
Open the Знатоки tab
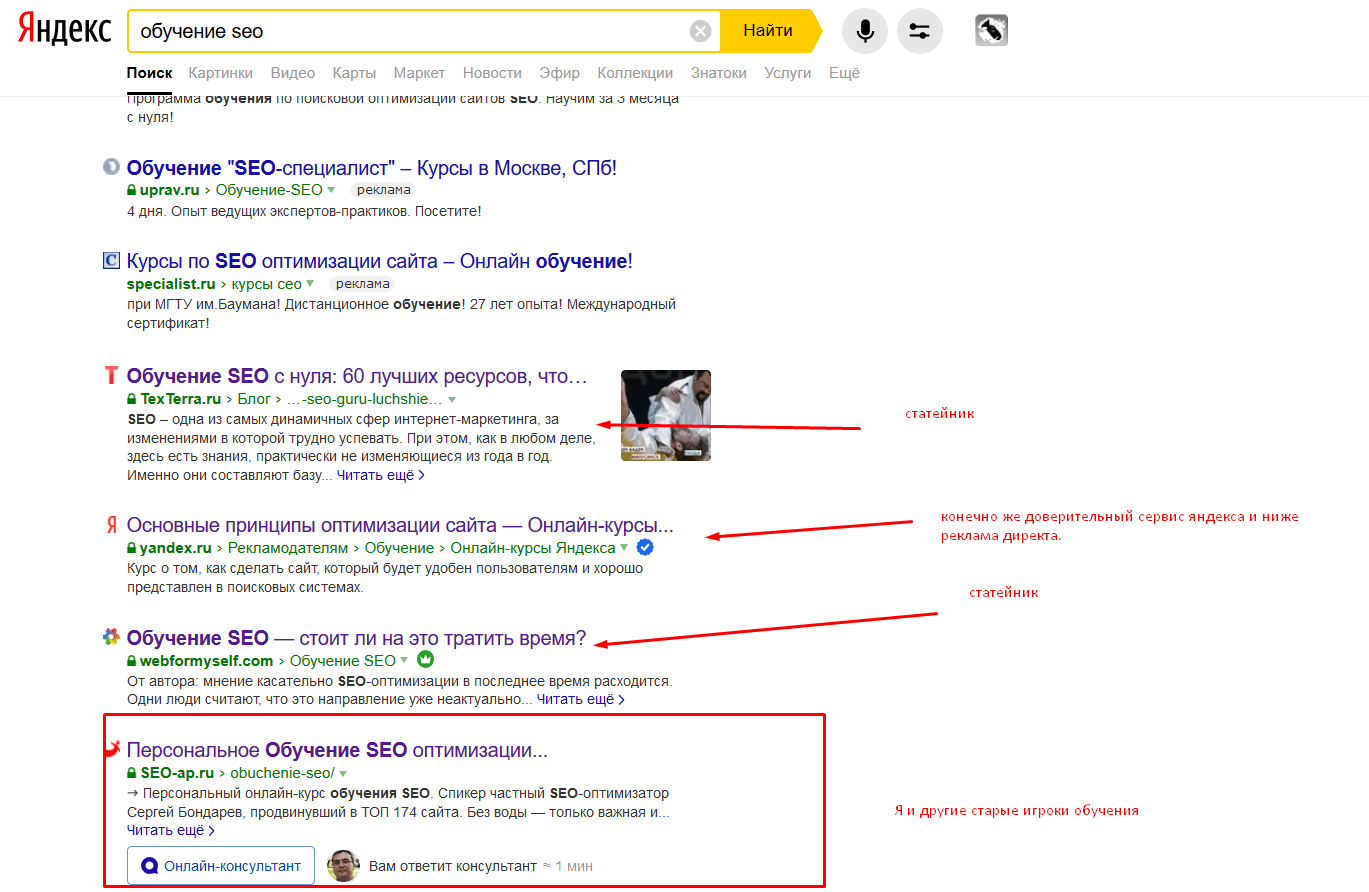pyautogui.click(x=718, y=73)
